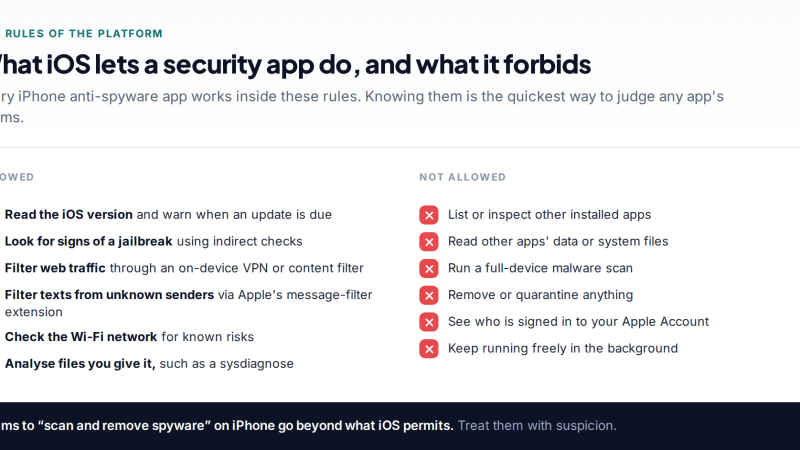Click red X icon beside Remove or quarantine anything
800x450 pixels.
[x=429, y=295]
